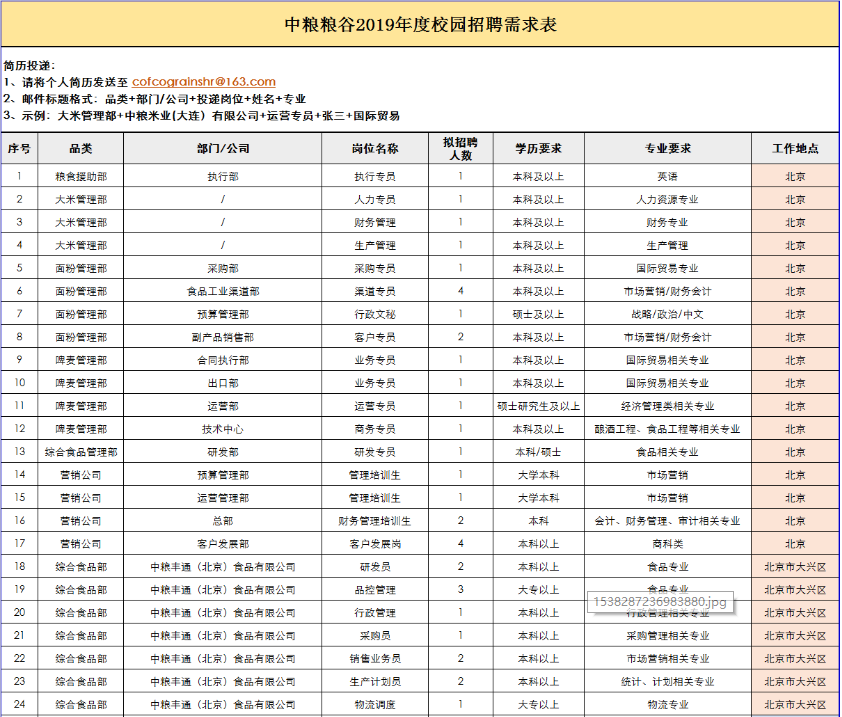This screenshot has height=717, width=842.
Task: Click the 战略/政治/中文 cell
Action: coord(667,314)
